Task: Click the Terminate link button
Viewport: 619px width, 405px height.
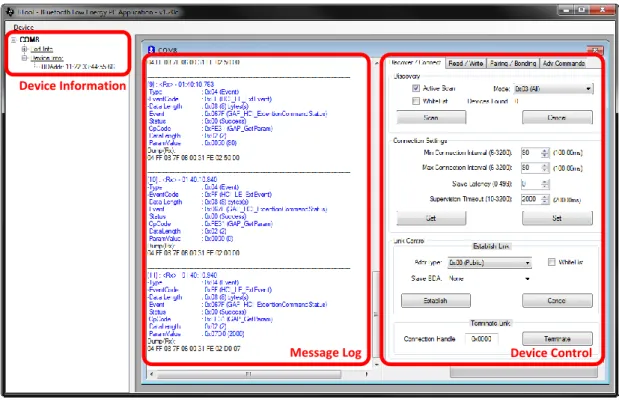Action: [x=557, y=339]
